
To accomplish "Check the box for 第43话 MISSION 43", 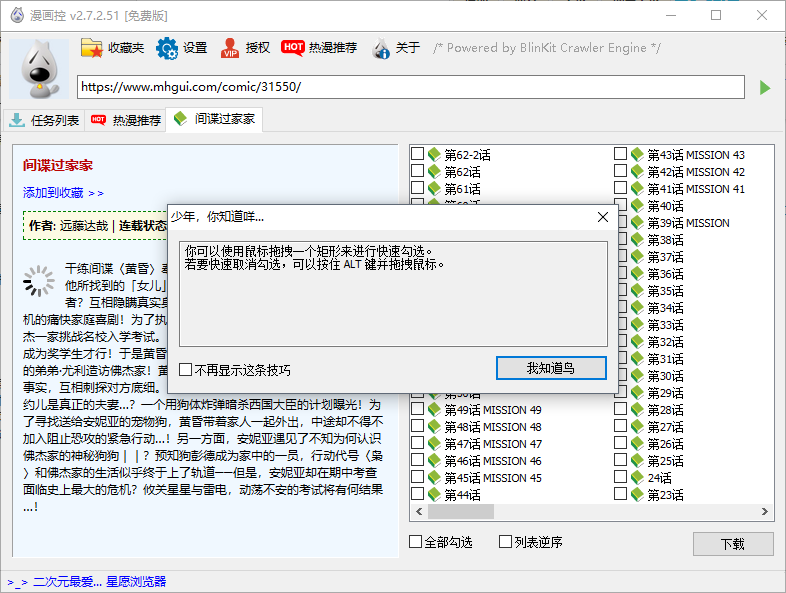I will tap(621, 154).
